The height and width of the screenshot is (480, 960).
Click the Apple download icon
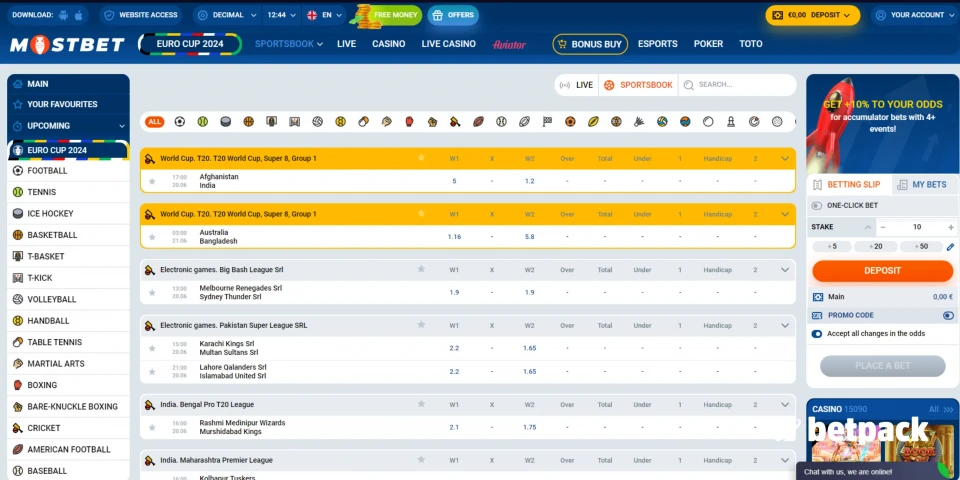point(80,15)
